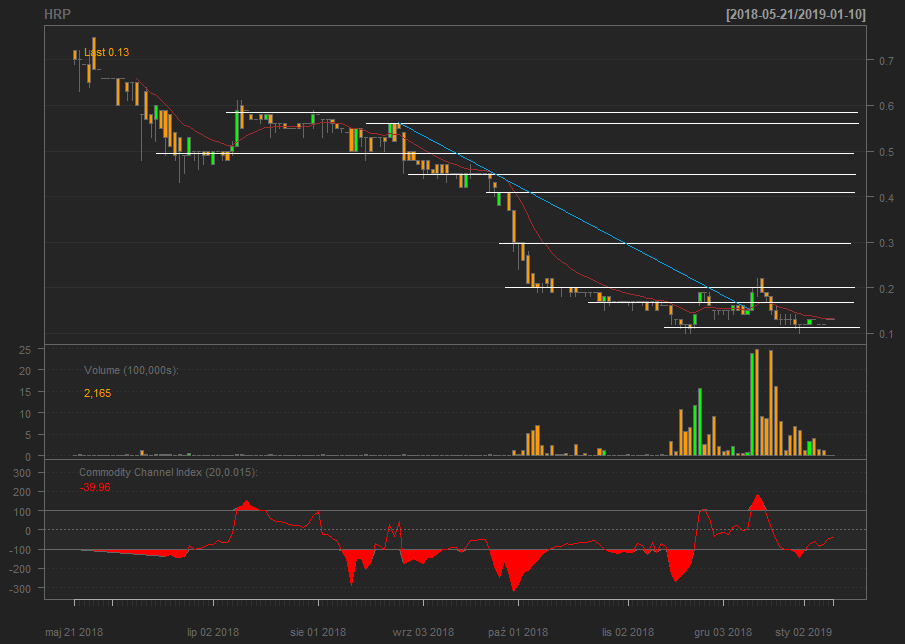The image size is (905, 644).
Task: Click the 0.1 price axis label
Action: [887, 334]
